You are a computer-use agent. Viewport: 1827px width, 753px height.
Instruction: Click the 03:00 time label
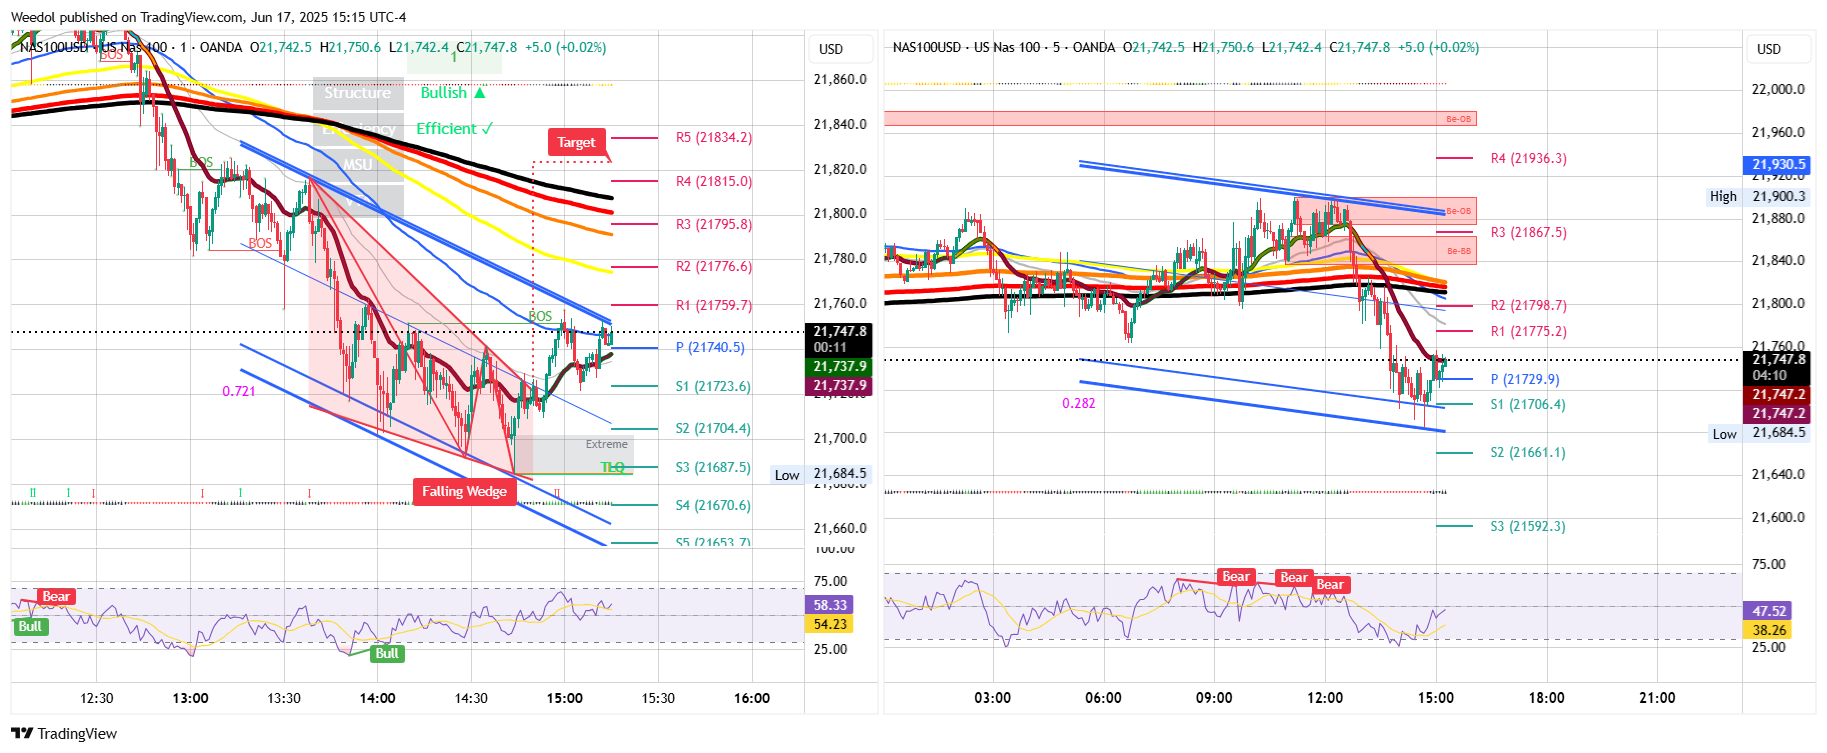pos(992,698)
